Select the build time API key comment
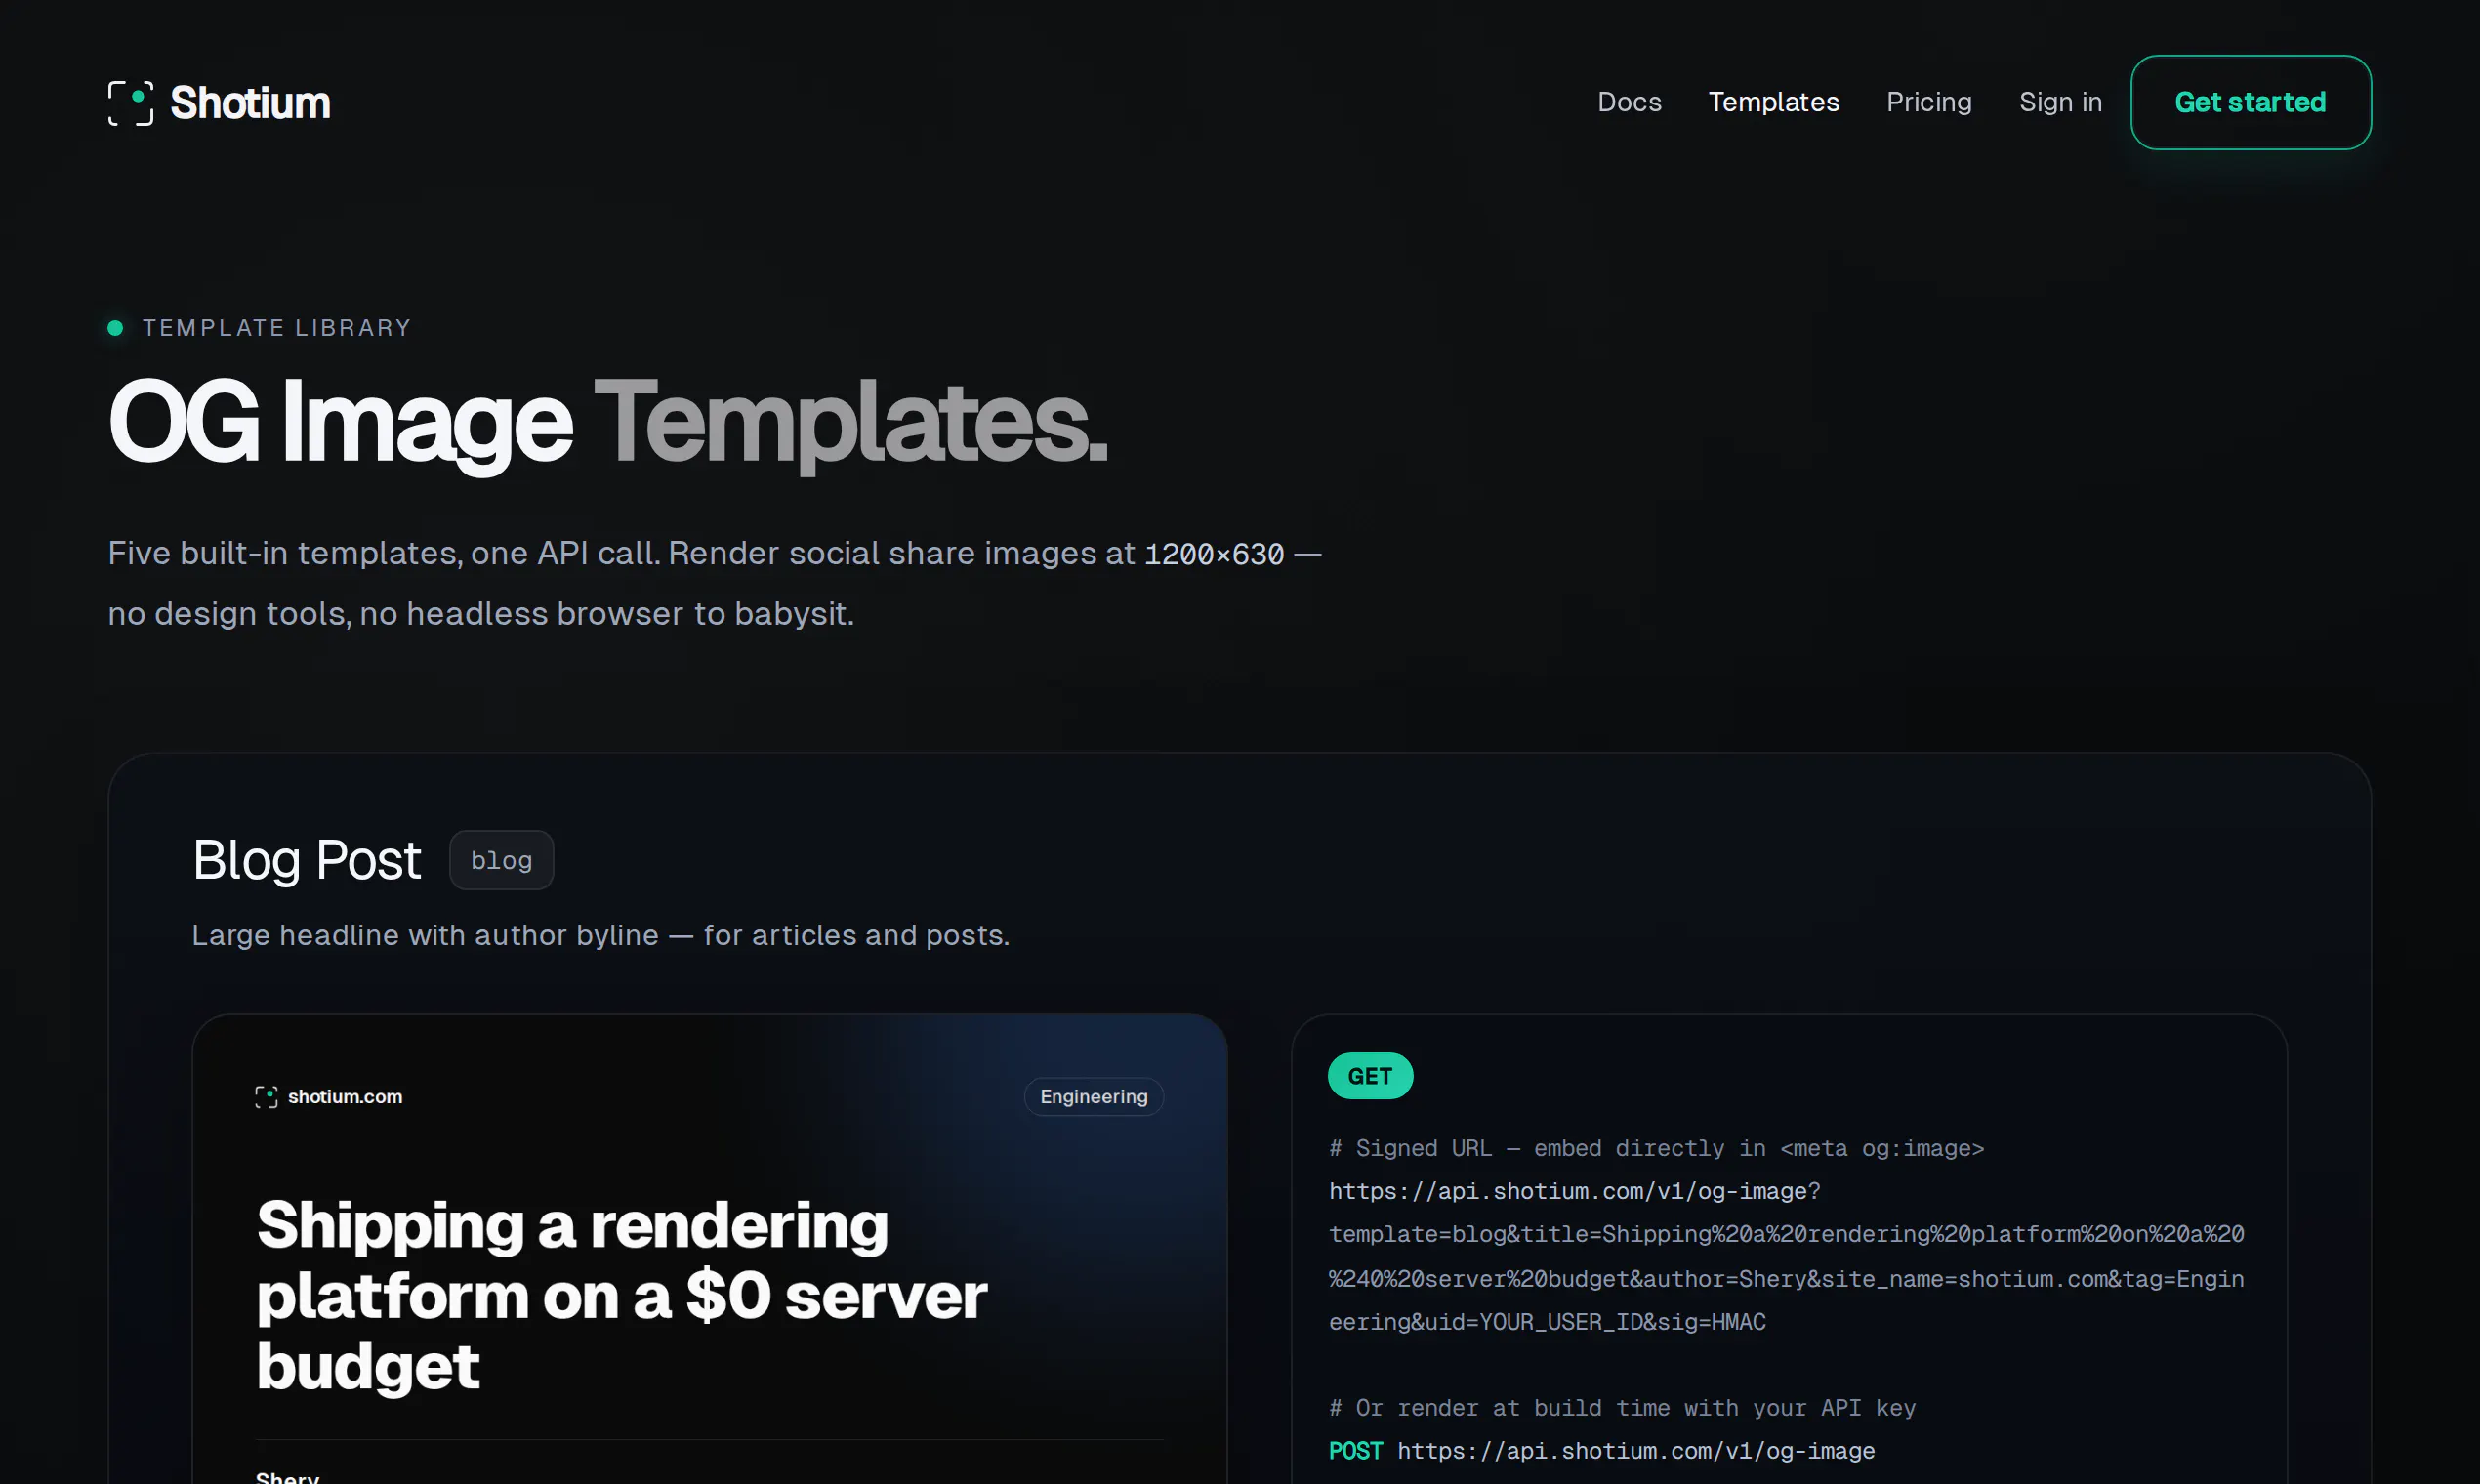Viewport: 2480px width, 1484px height. [x=1622, y=1408]
